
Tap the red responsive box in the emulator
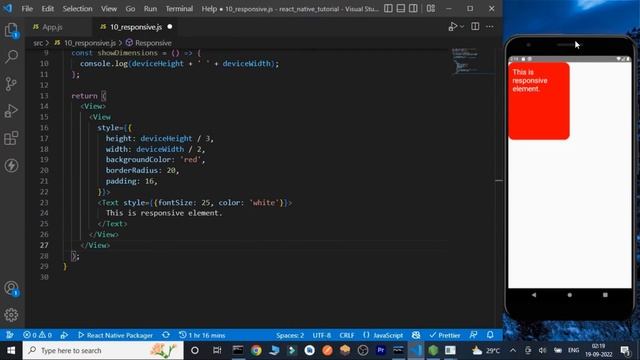[539, 101]
